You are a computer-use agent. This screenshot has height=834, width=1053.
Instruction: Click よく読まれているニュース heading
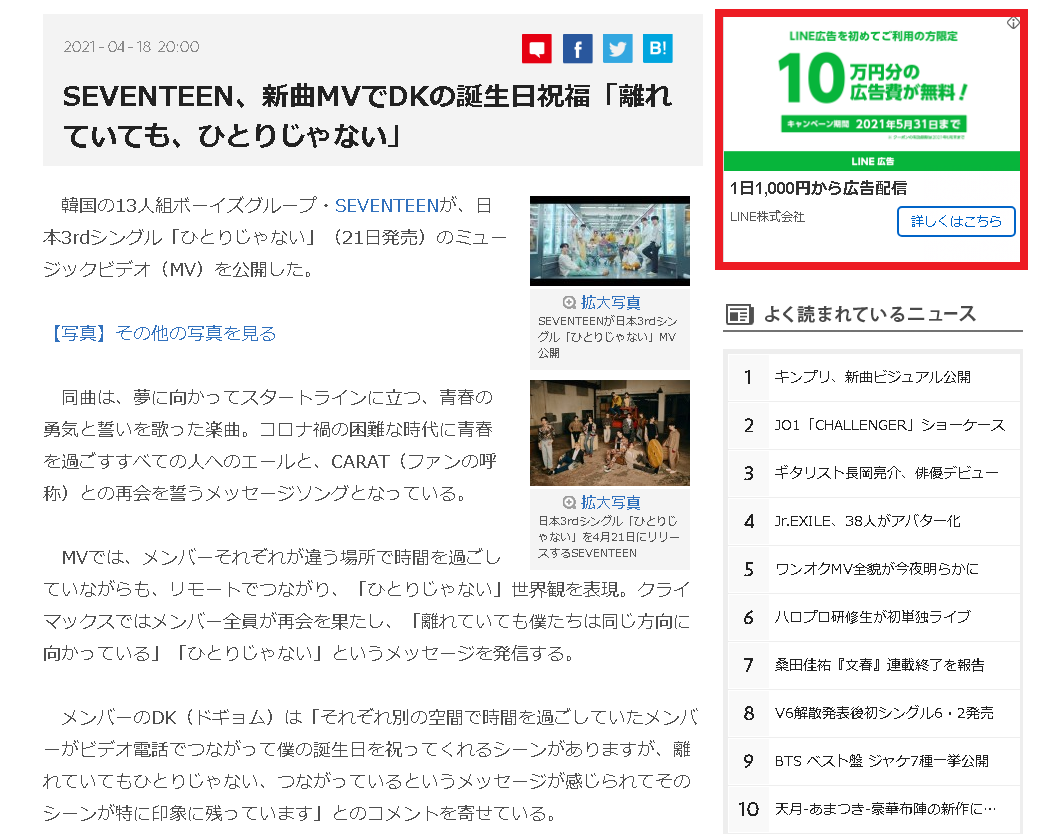870,314
